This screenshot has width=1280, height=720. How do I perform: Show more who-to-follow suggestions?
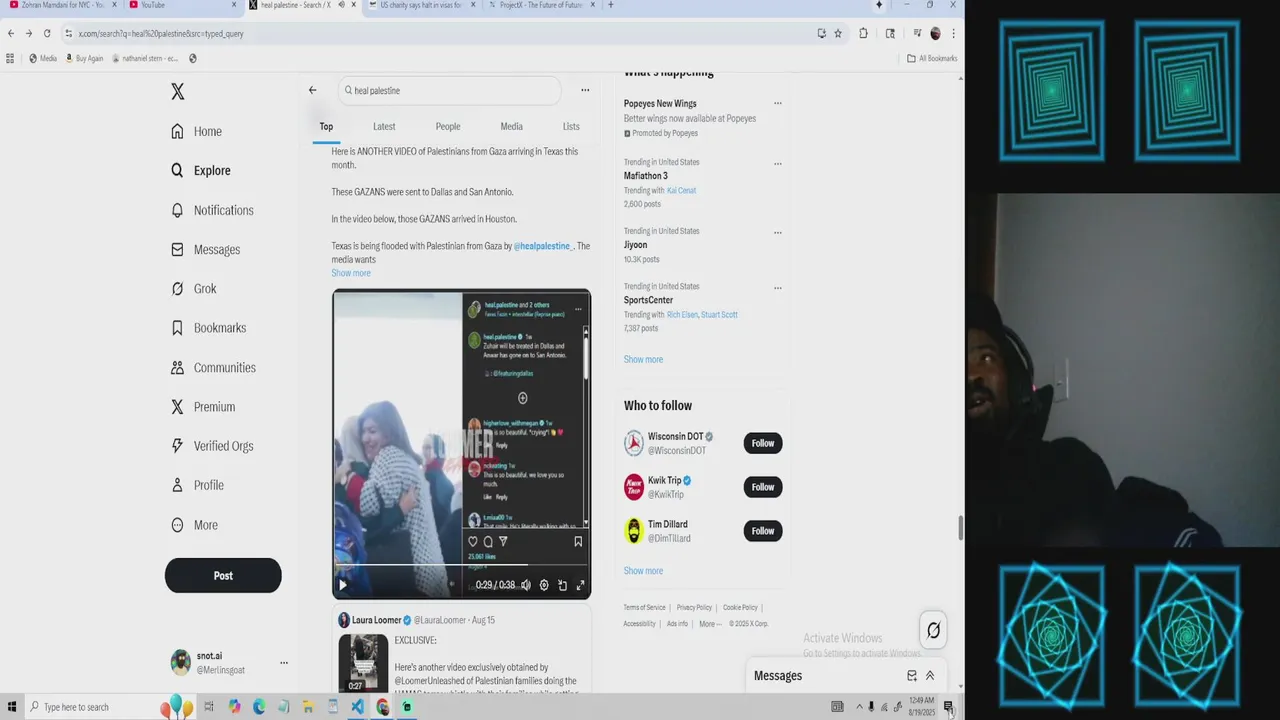[643, 571]
